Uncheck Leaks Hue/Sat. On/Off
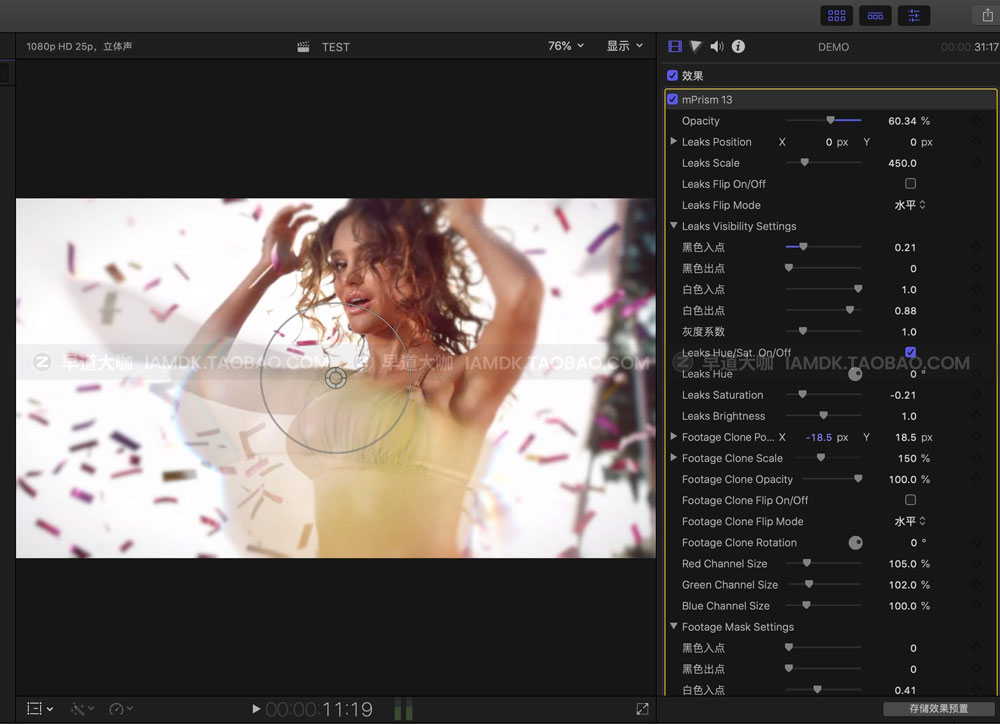Image resolution: width=1000 pixels, height=724 pixels. (x=910, y=352)
